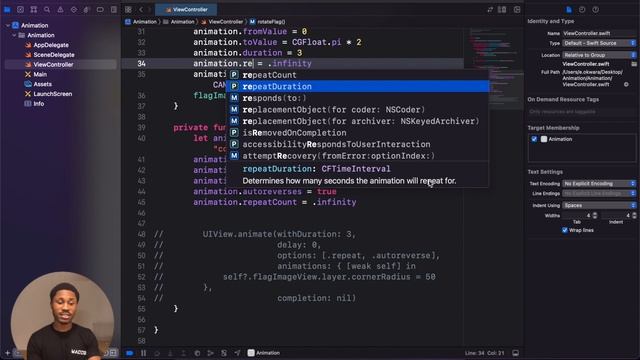Image resolution: width=640 pixels, height=360 pixels.
Task: Show the Quick Help inspector
Action: (596, 9)
